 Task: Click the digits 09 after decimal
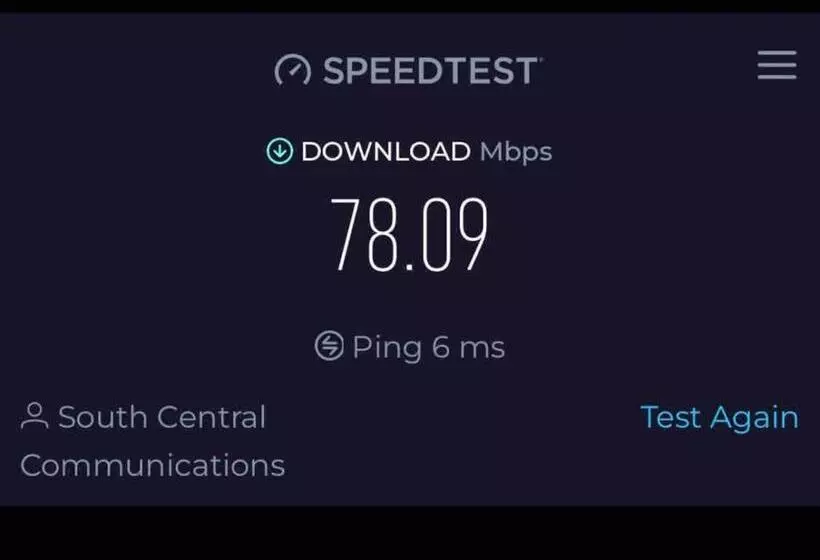(x=454, y=234)
